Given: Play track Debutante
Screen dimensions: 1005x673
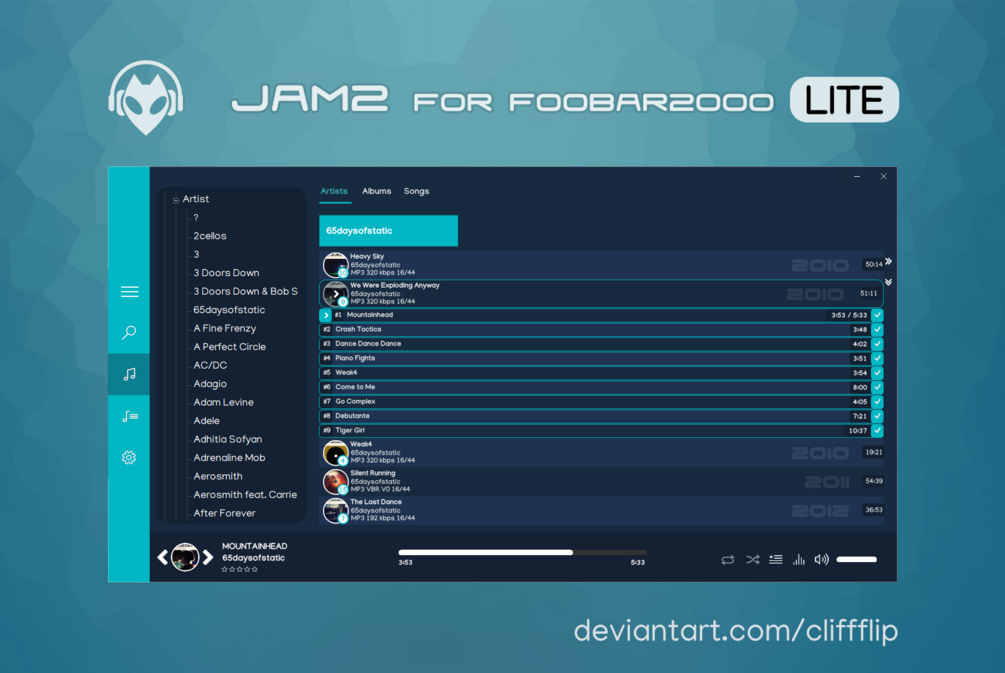Looking at the screenshot, I should coord(595,416).
